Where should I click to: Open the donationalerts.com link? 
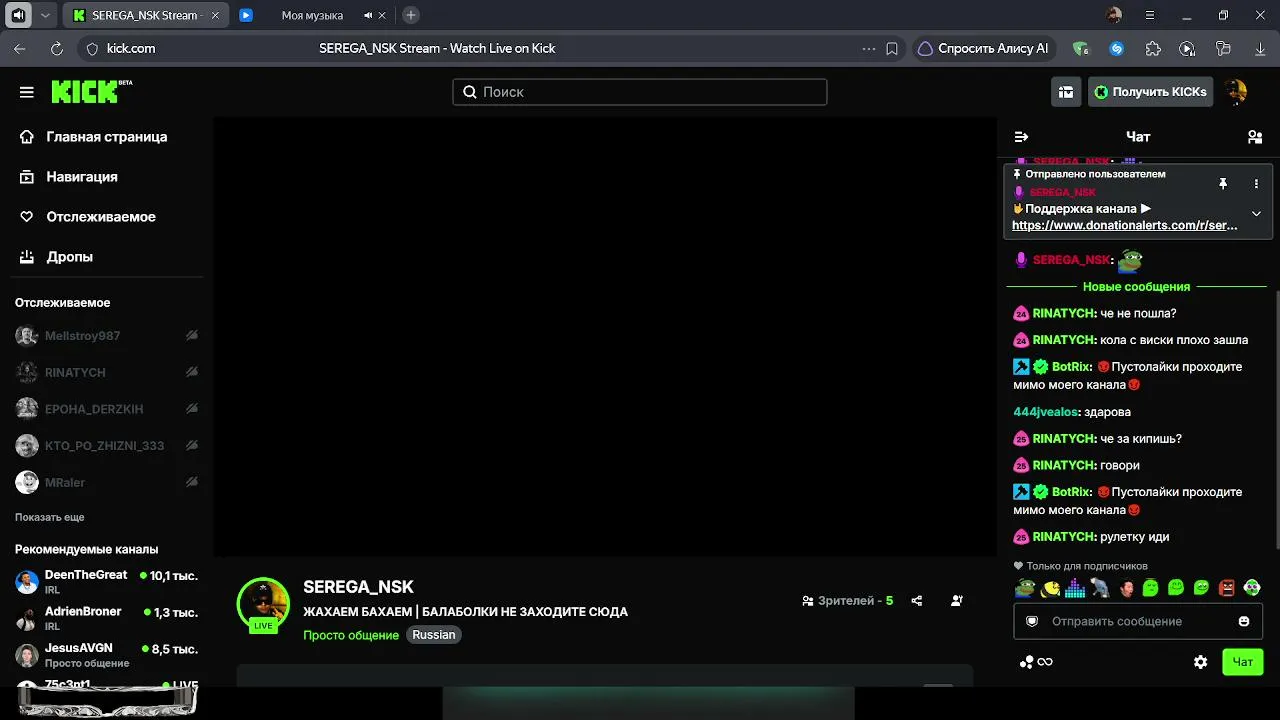1125,226
